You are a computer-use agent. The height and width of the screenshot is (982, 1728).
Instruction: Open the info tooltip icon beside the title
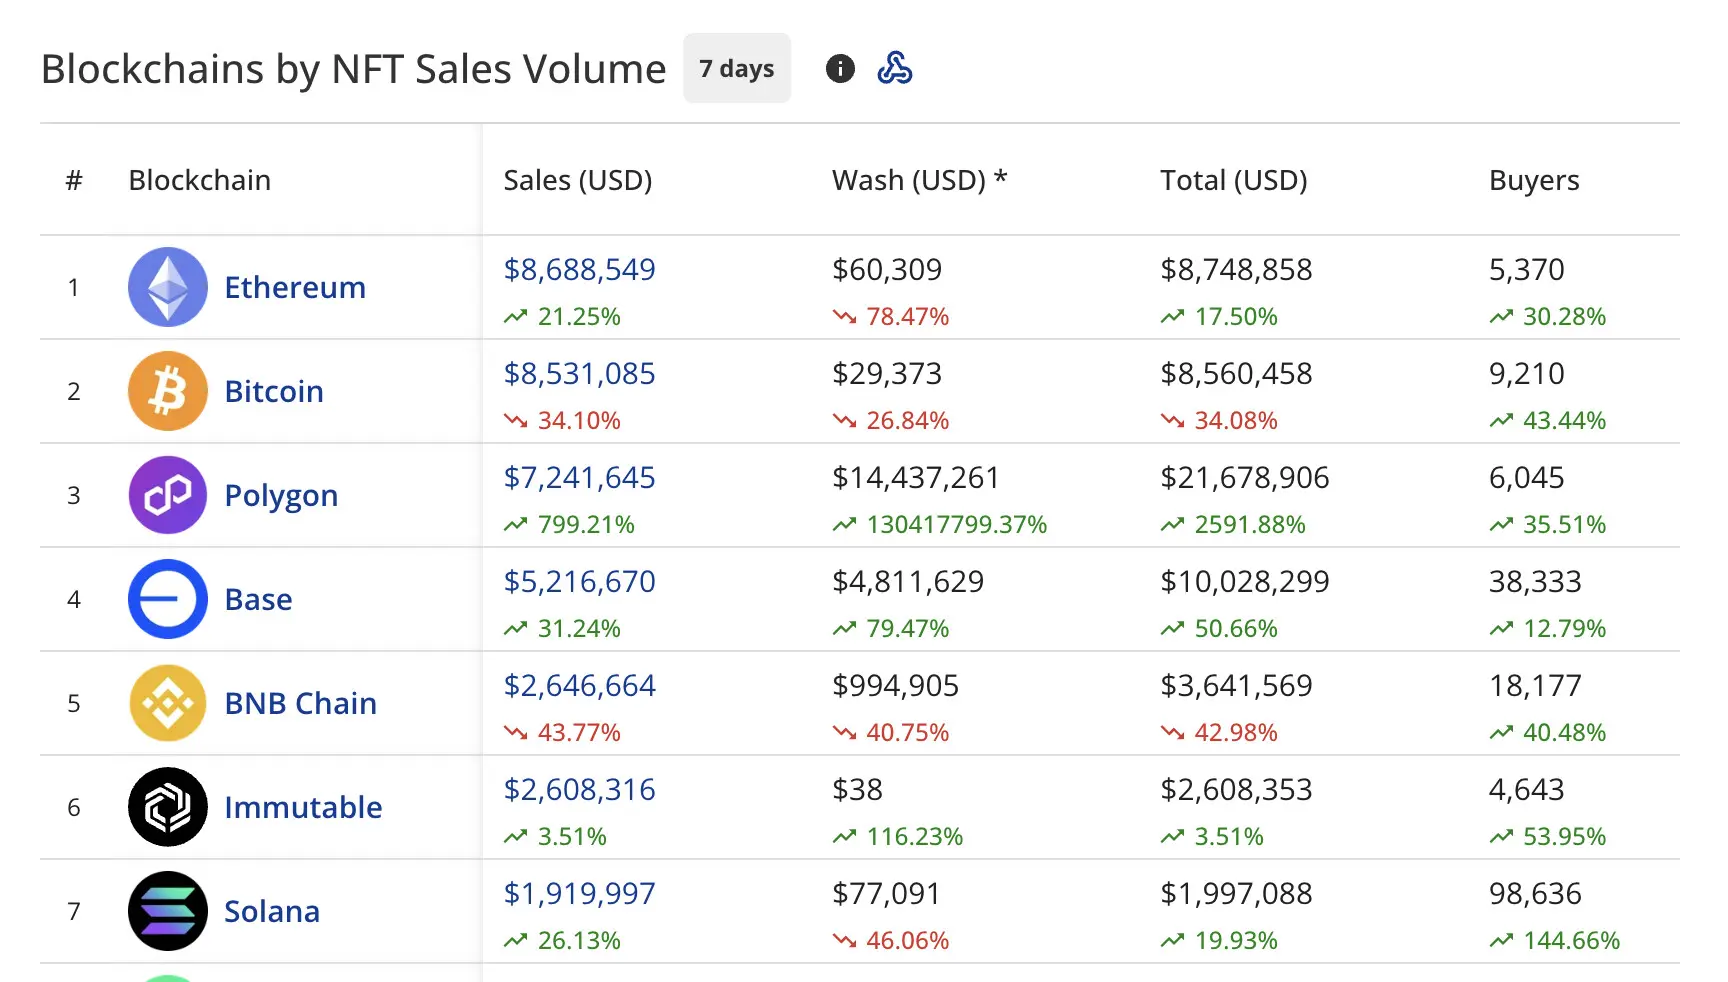(840, 68)
